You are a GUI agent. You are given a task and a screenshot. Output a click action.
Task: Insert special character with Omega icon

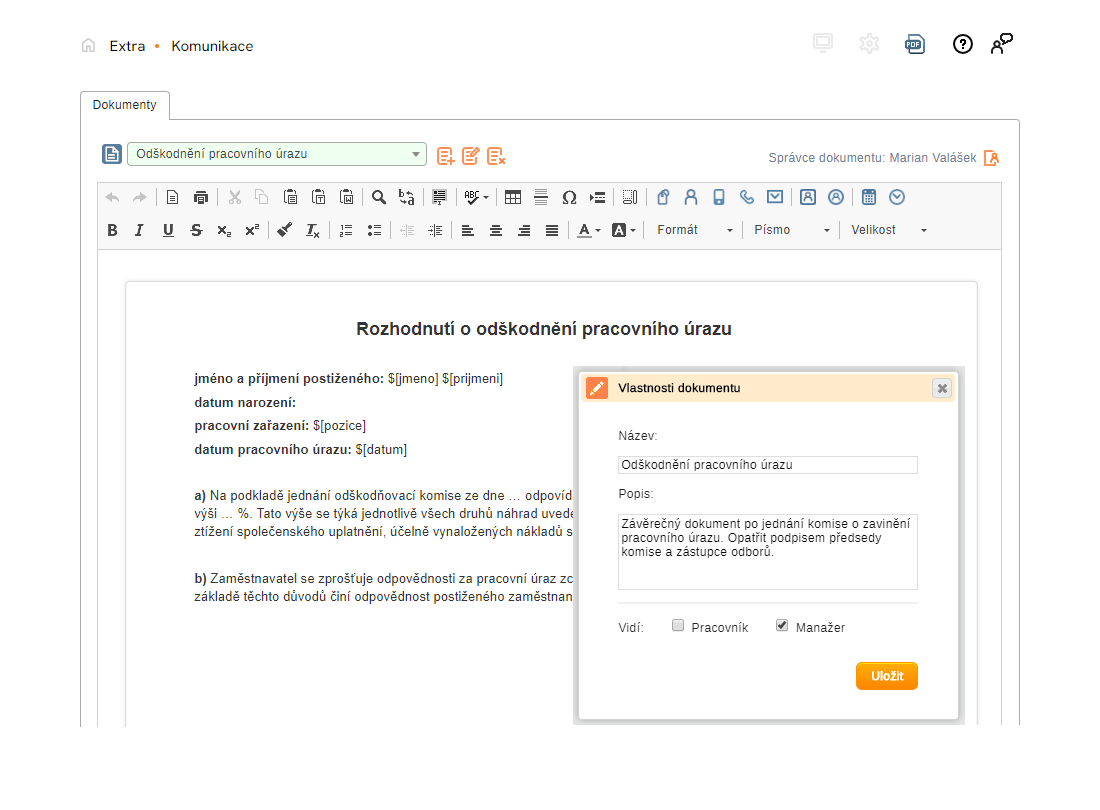[569, 197]
